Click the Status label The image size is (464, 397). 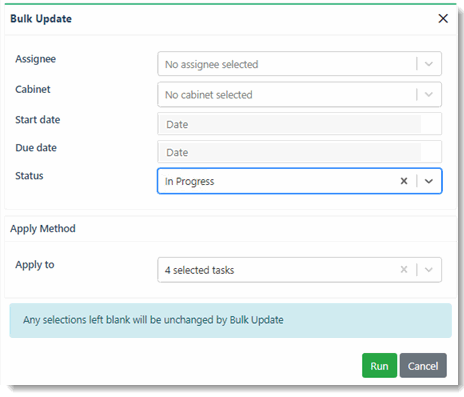coord(29,176)
